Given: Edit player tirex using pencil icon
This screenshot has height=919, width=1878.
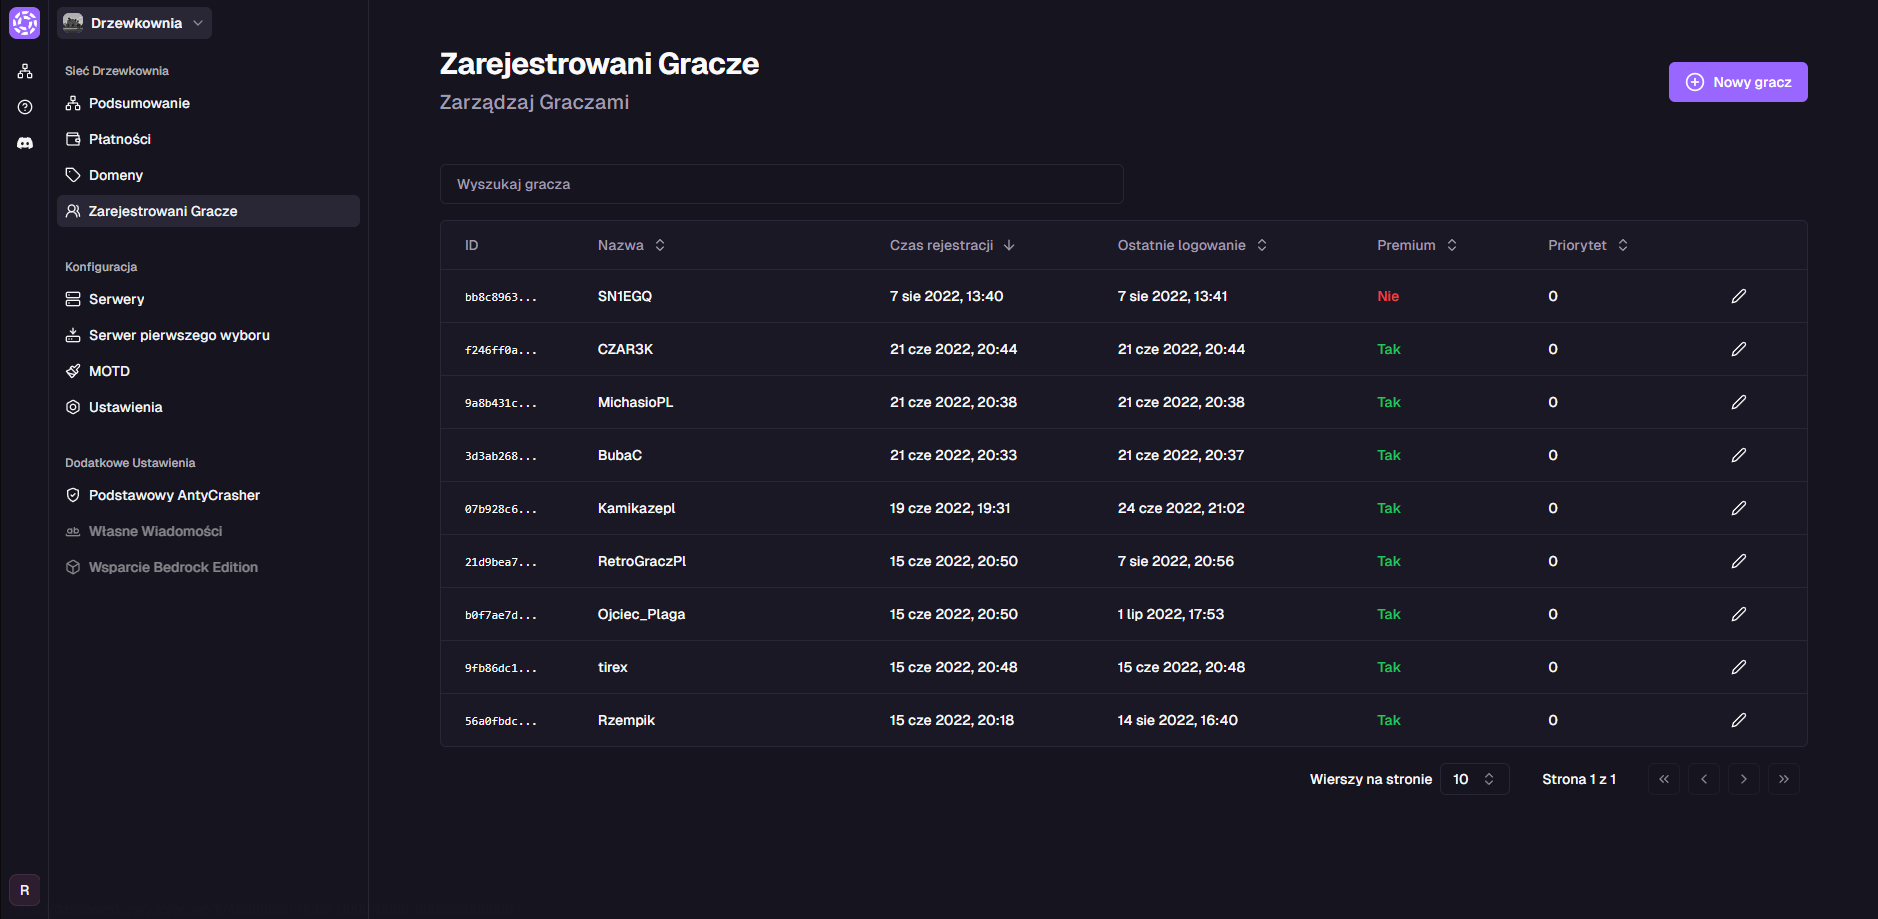Looking at the screenshot, I should click(1738, 667).
